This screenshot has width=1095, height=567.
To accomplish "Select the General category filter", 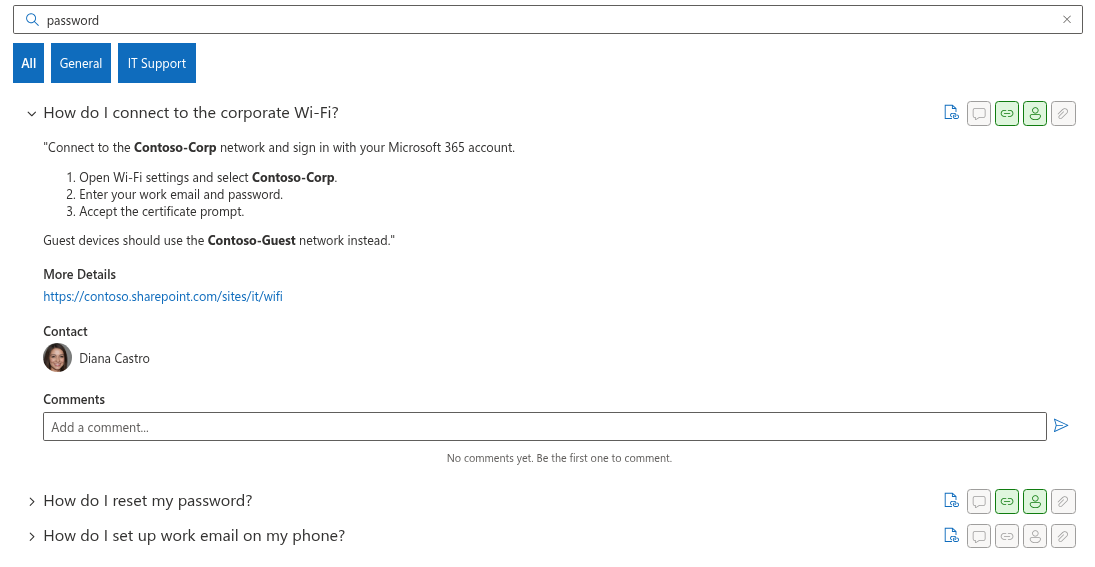I will 81,63.
